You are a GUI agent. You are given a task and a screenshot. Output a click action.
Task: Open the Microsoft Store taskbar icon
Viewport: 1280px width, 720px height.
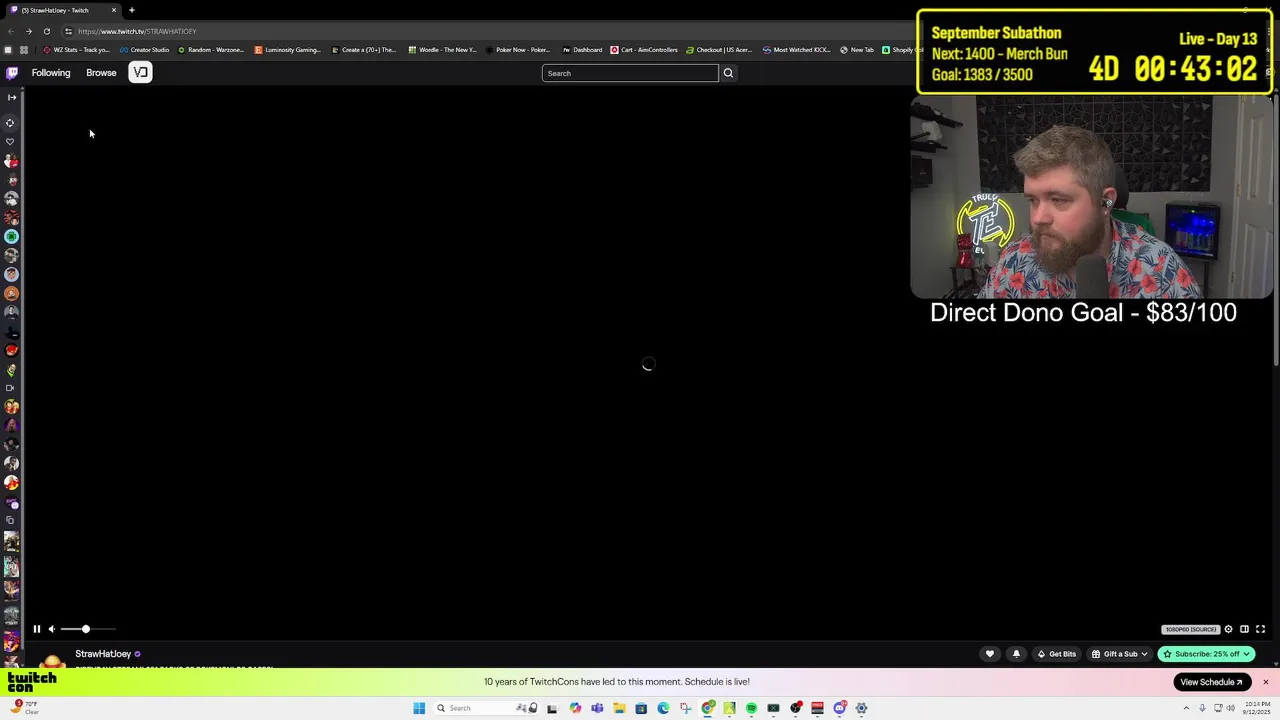pos(641,708)
